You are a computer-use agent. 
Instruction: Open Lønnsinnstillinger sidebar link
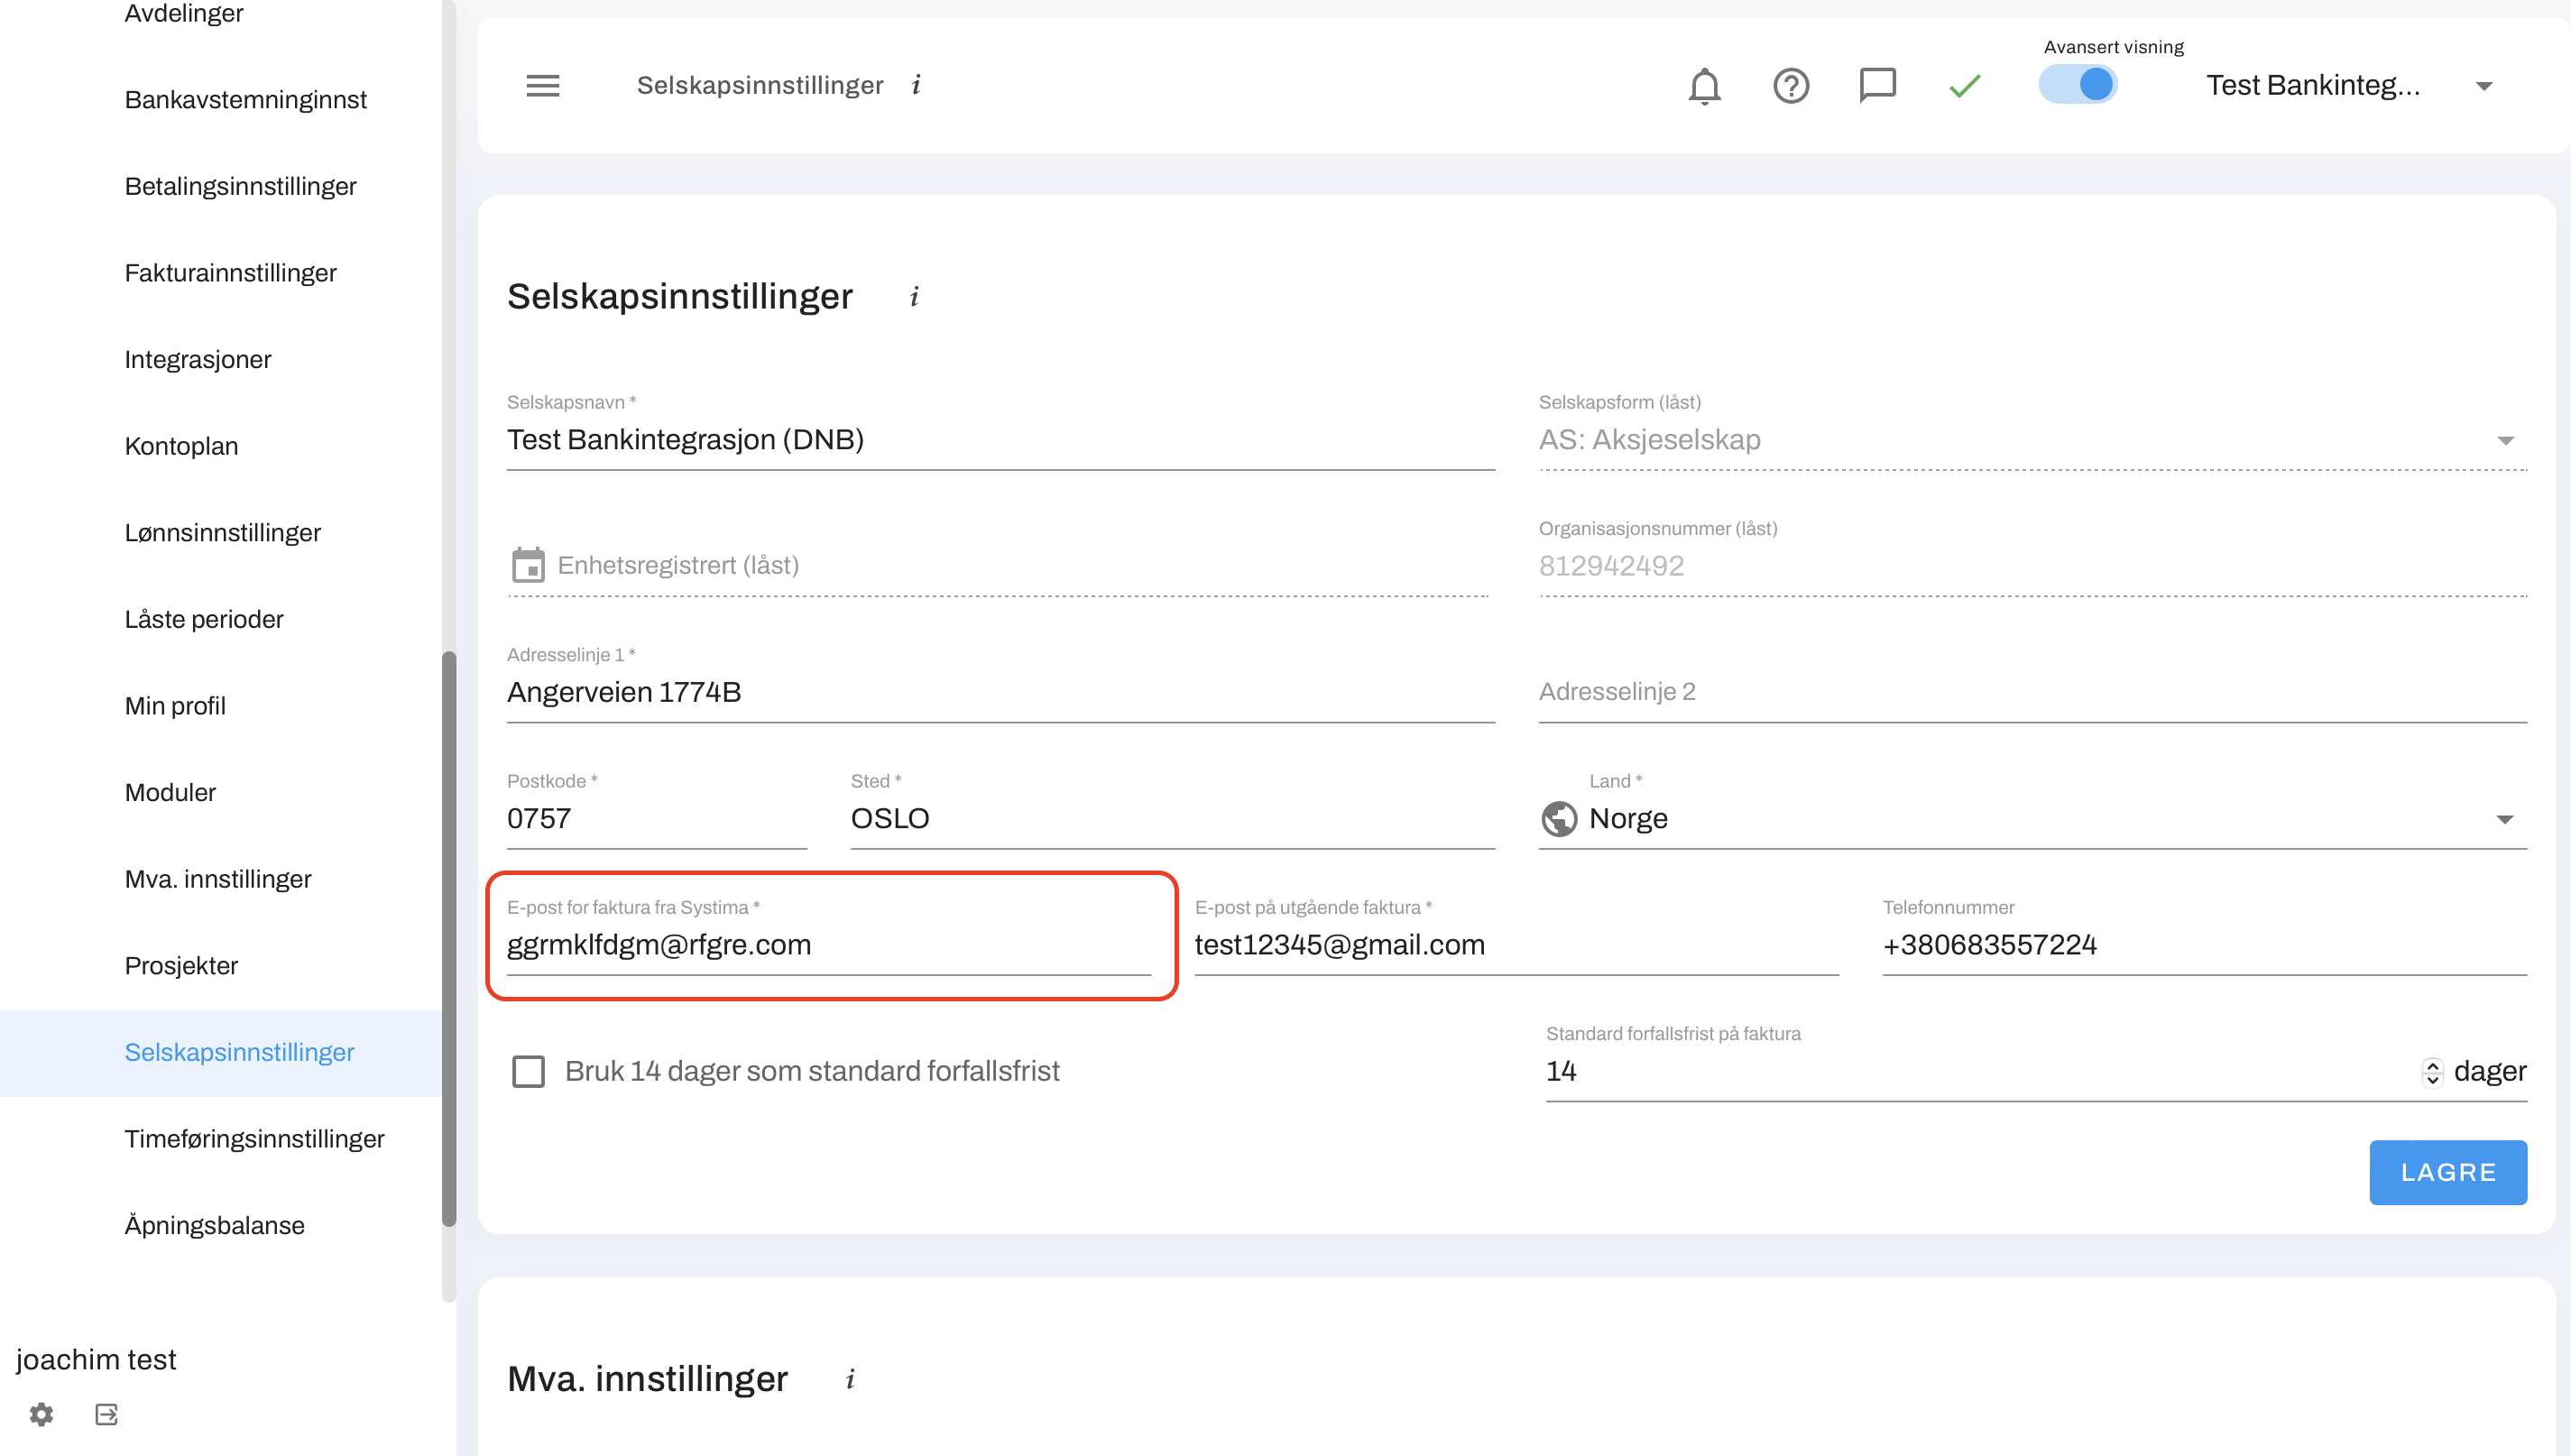pos(222,533)
